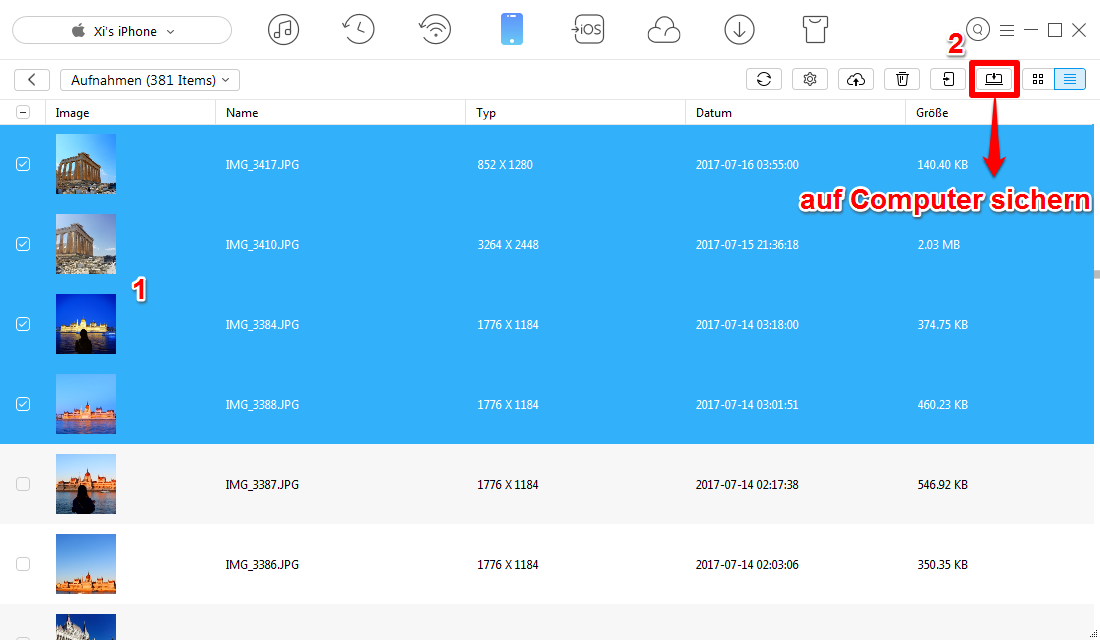
Task: Click the IMG_3417.JPG Parthenon thumbnail
Action: click(x=86, y=164)
